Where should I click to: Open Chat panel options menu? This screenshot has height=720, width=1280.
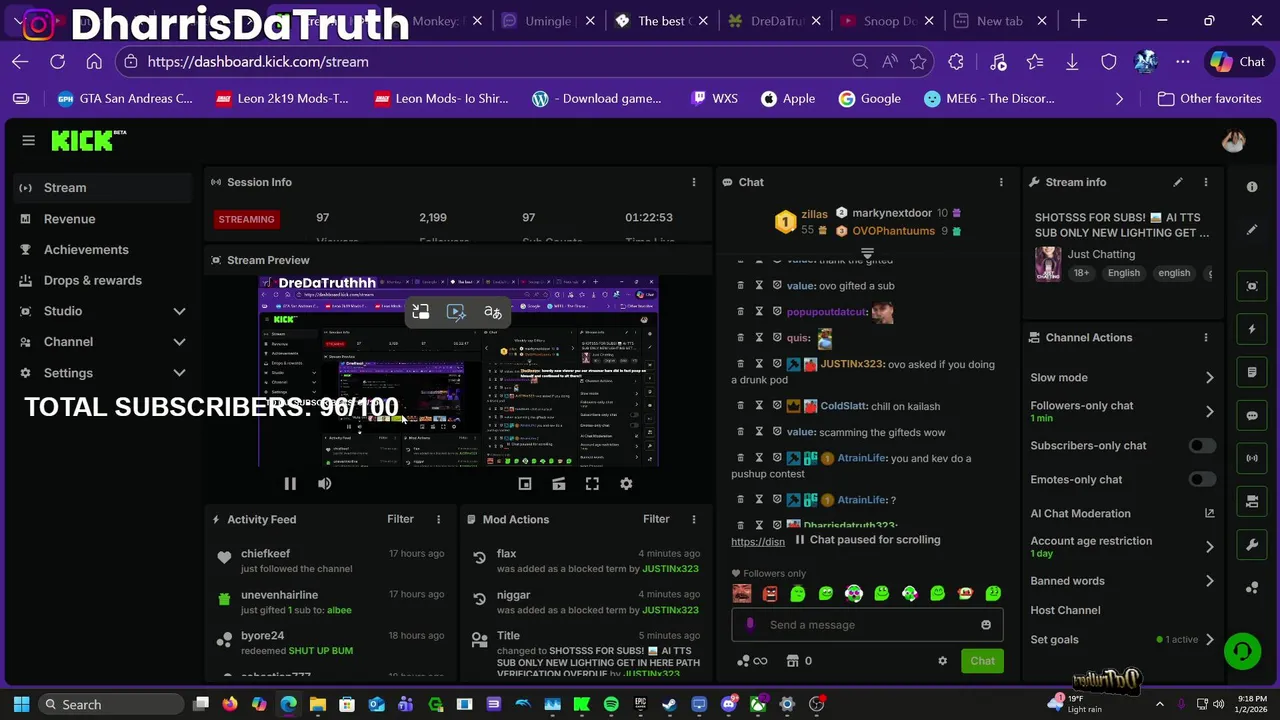tap(1000, 182)
